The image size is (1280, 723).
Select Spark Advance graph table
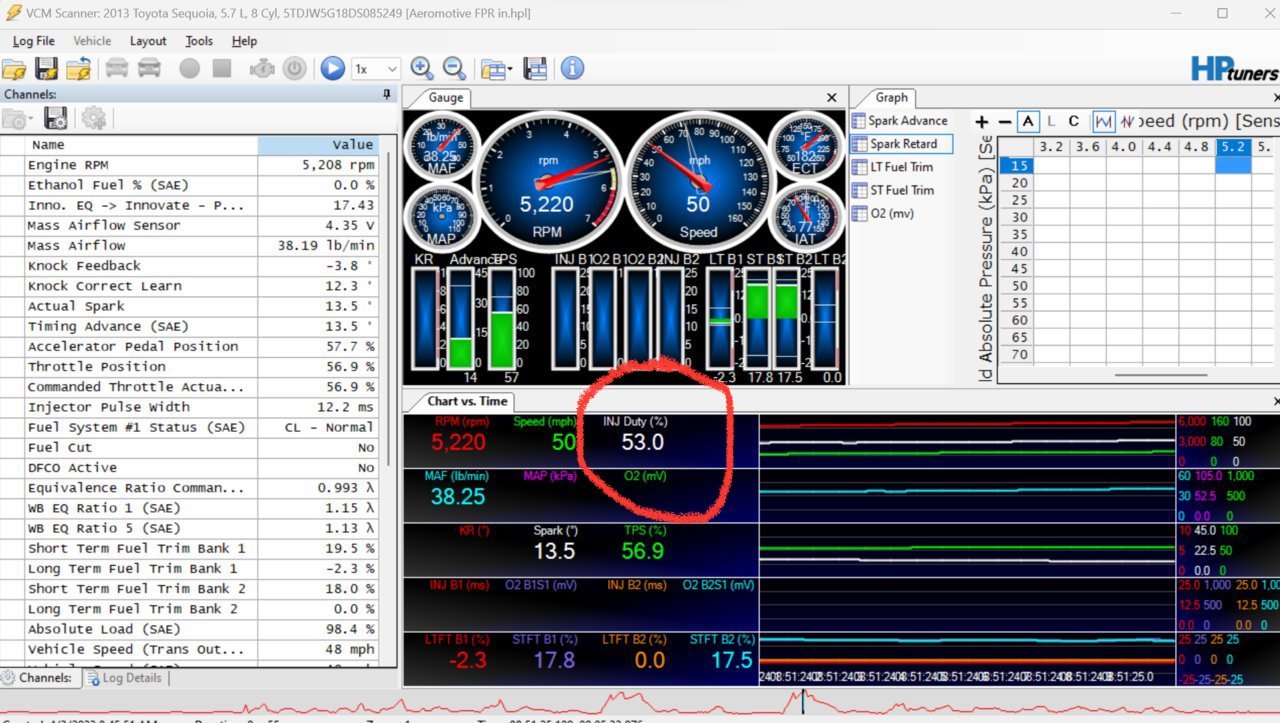click(x=900, y=120)
